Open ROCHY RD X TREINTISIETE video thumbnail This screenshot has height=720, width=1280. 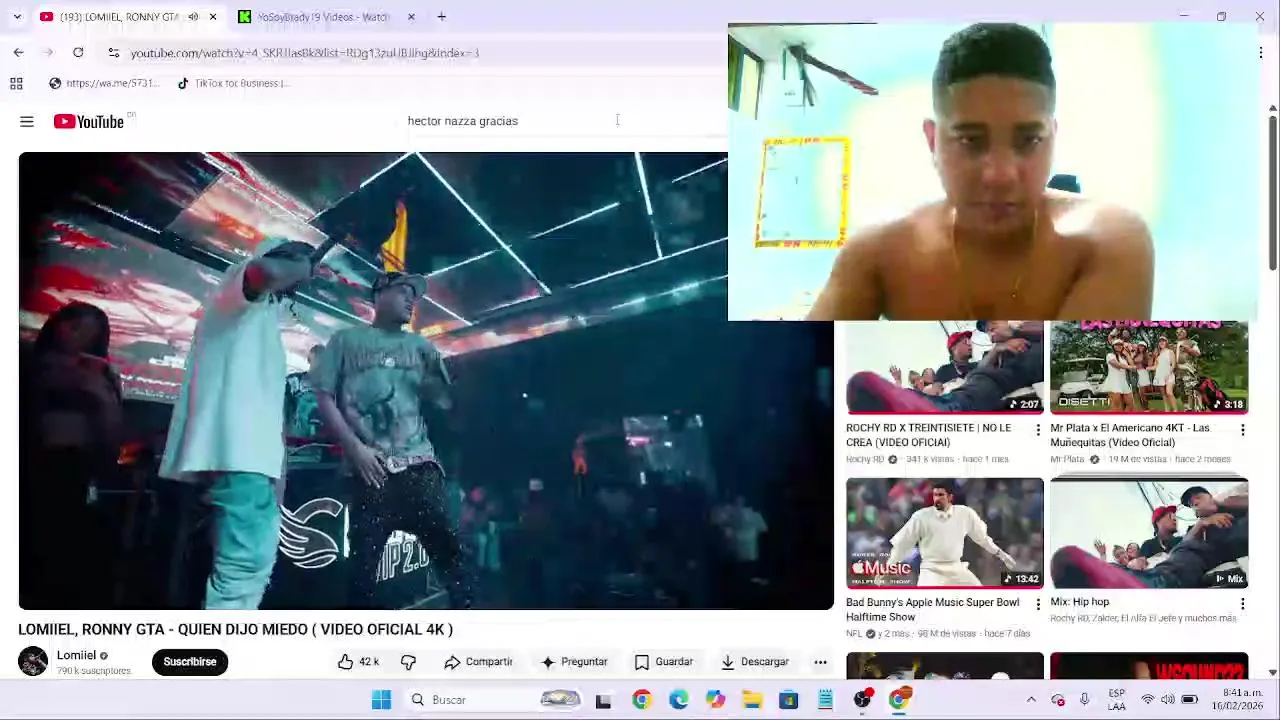(945, 367)
